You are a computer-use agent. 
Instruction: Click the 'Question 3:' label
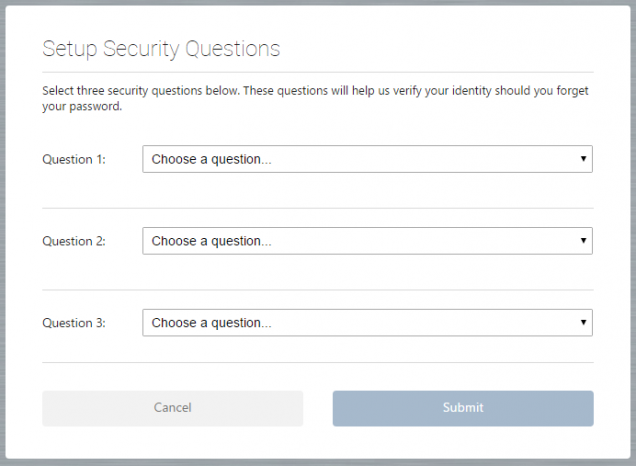pyautogui.click(x=74, y=323)
